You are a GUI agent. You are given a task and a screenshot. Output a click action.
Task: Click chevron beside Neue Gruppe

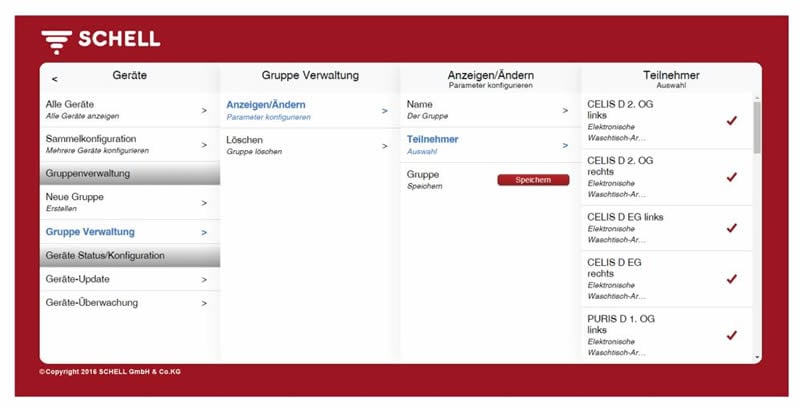[204, 203]
